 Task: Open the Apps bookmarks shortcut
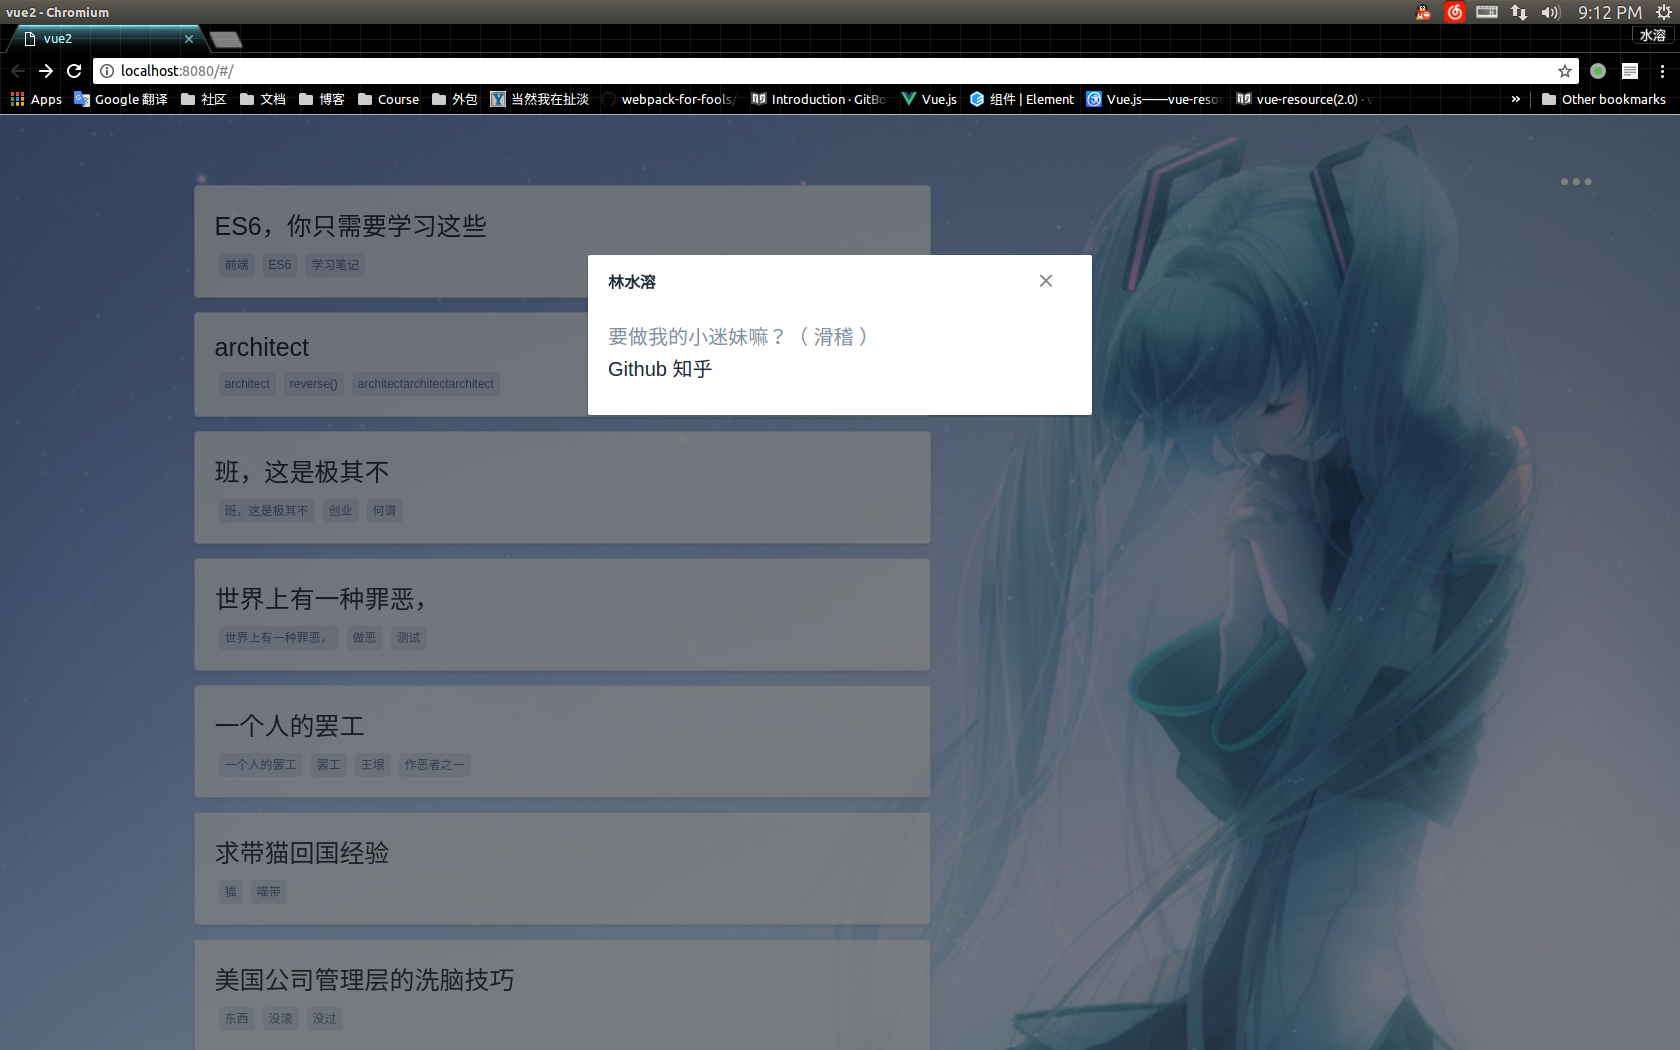pos(36,99)
